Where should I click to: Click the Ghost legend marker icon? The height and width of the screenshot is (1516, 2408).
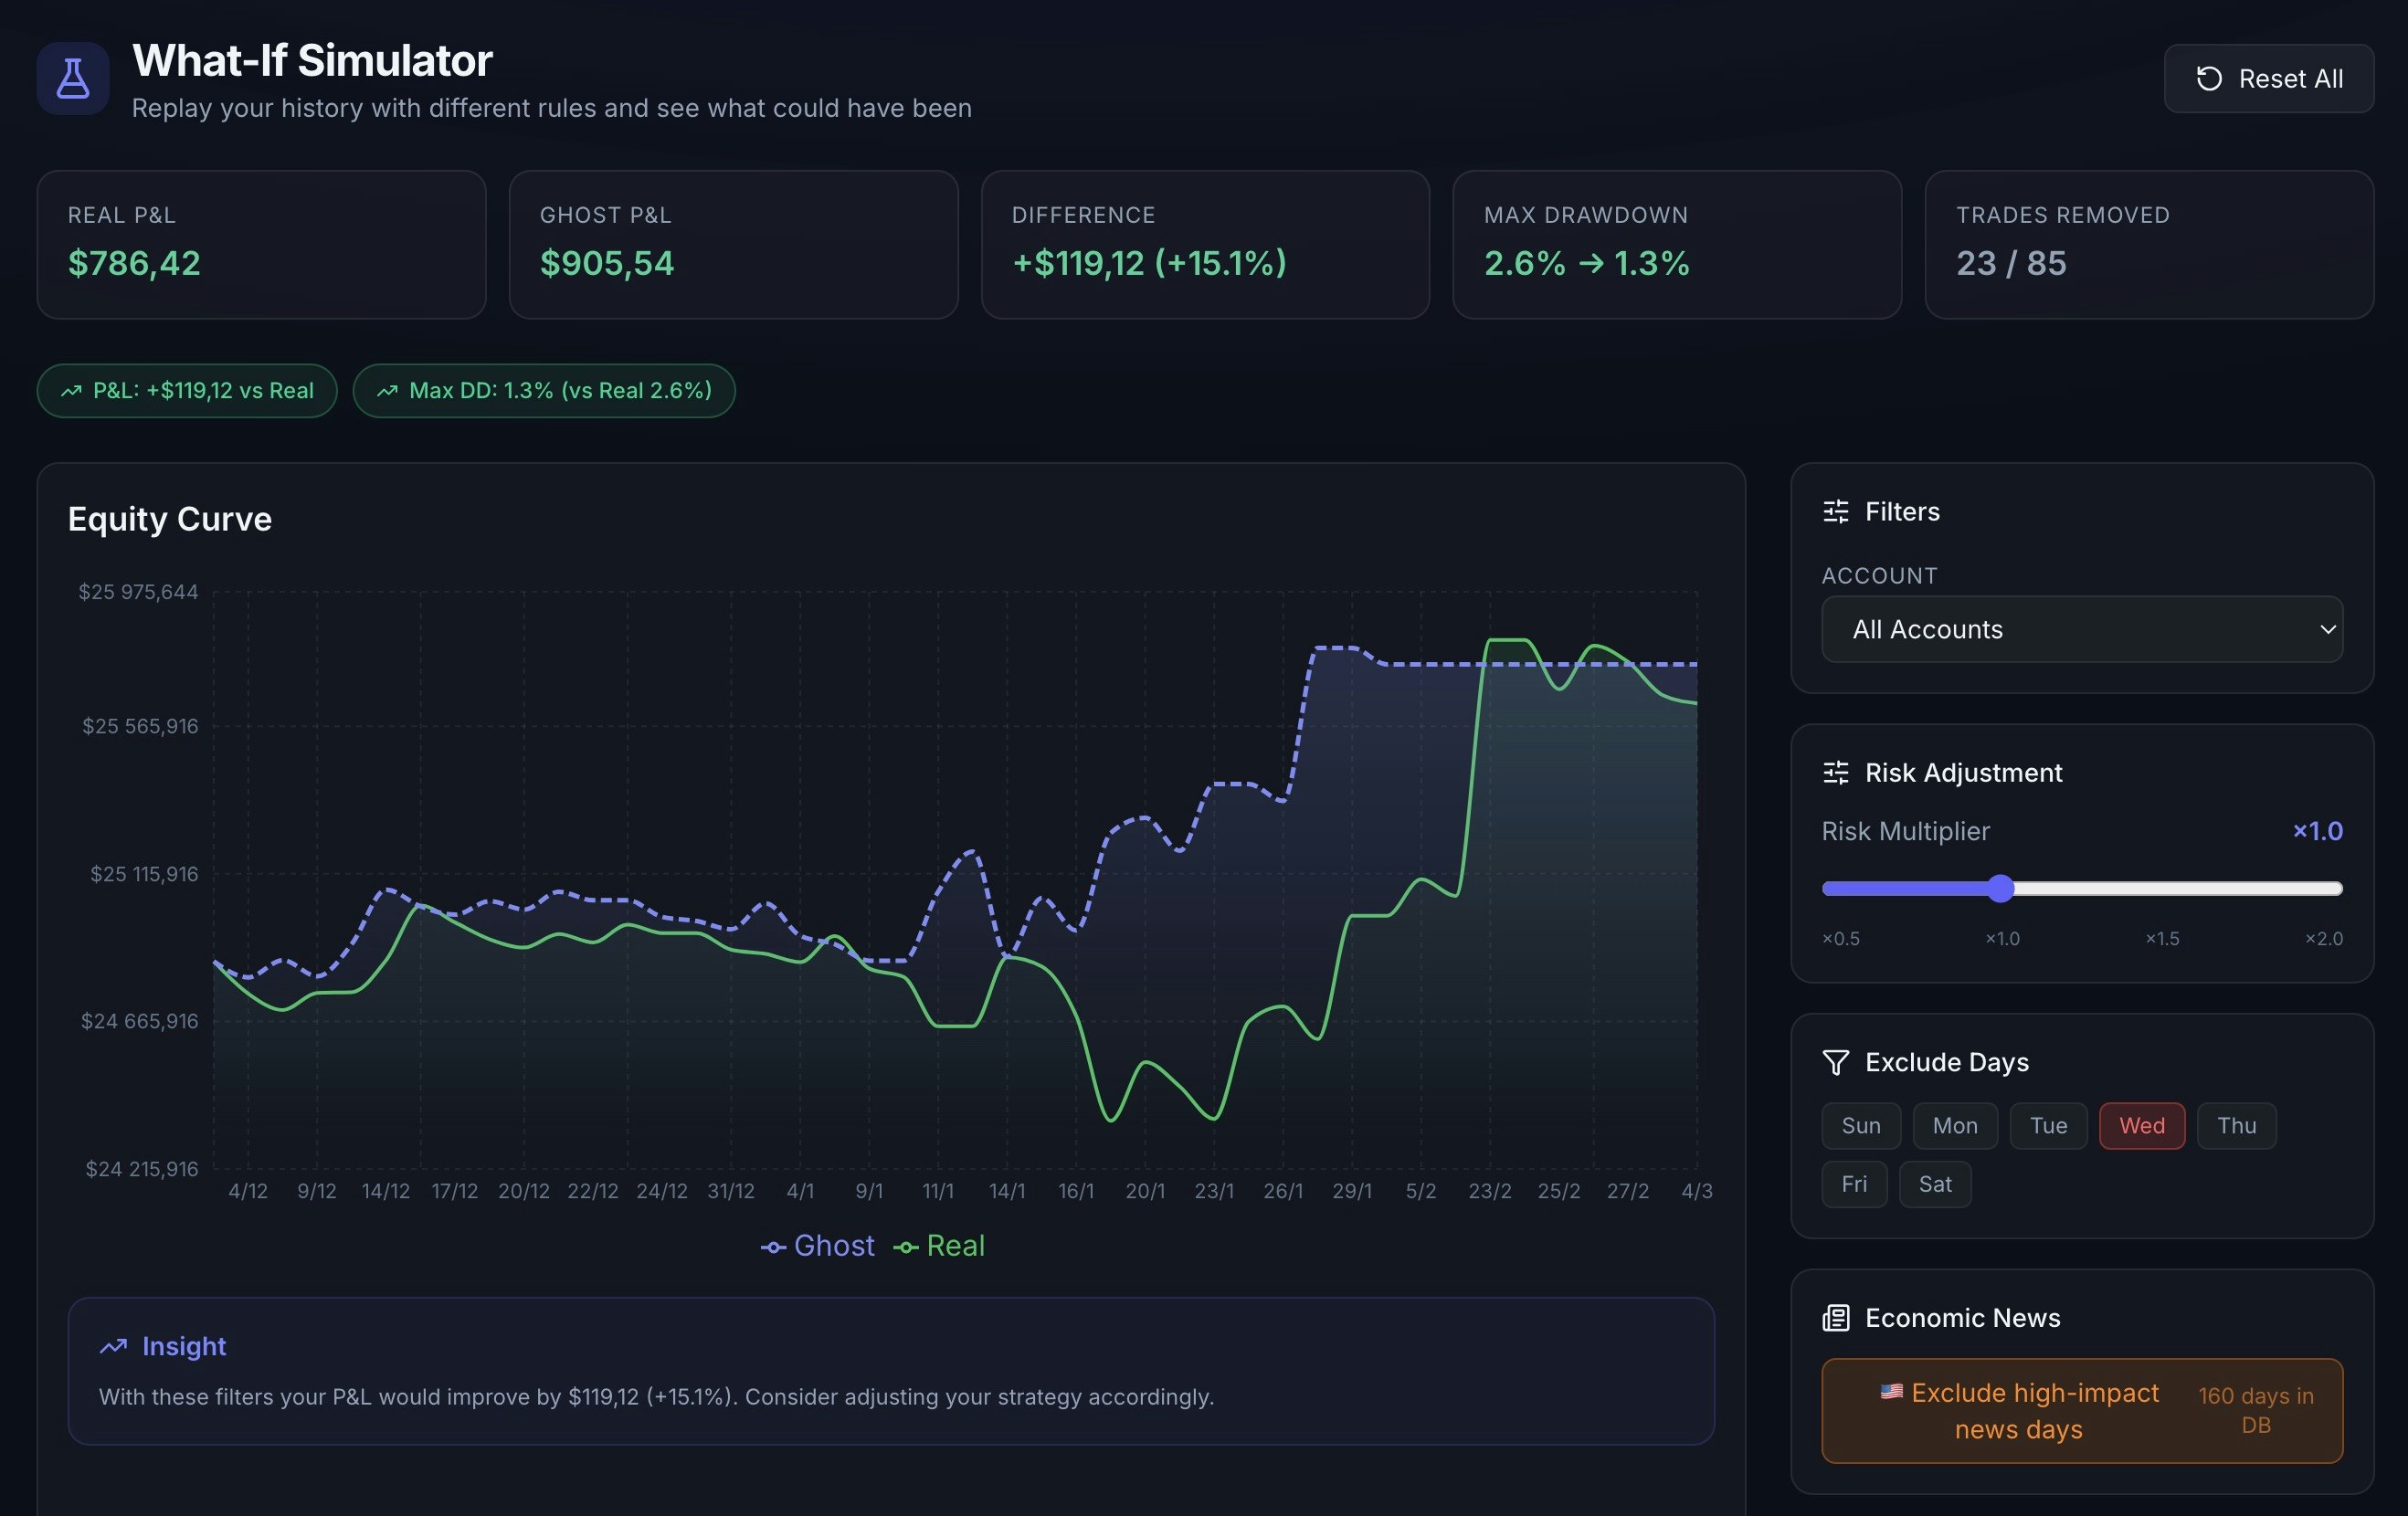(x=773, y=1247)
